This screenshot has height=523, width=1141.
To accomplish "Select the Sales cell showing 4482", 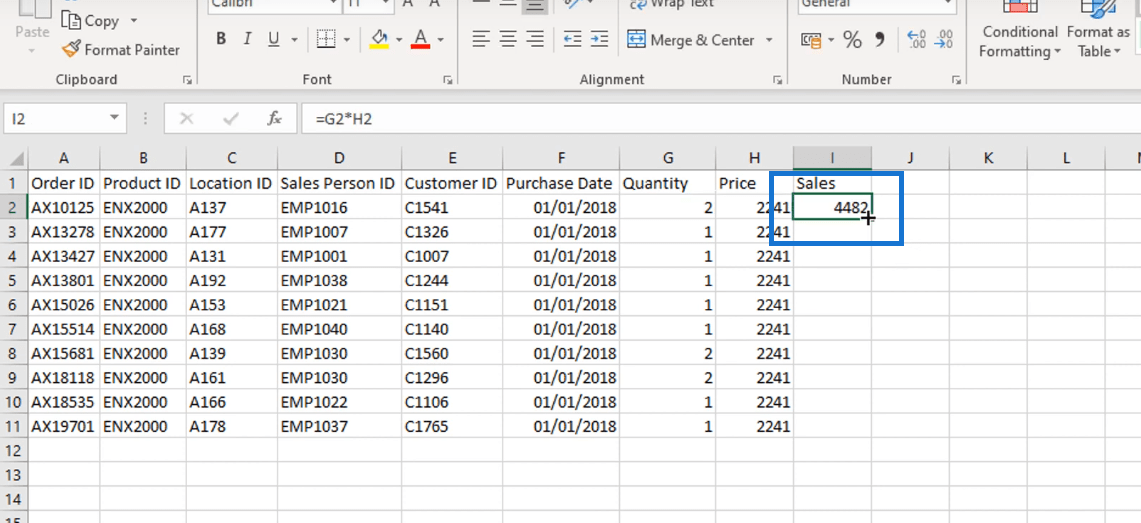I will point(832,208).
